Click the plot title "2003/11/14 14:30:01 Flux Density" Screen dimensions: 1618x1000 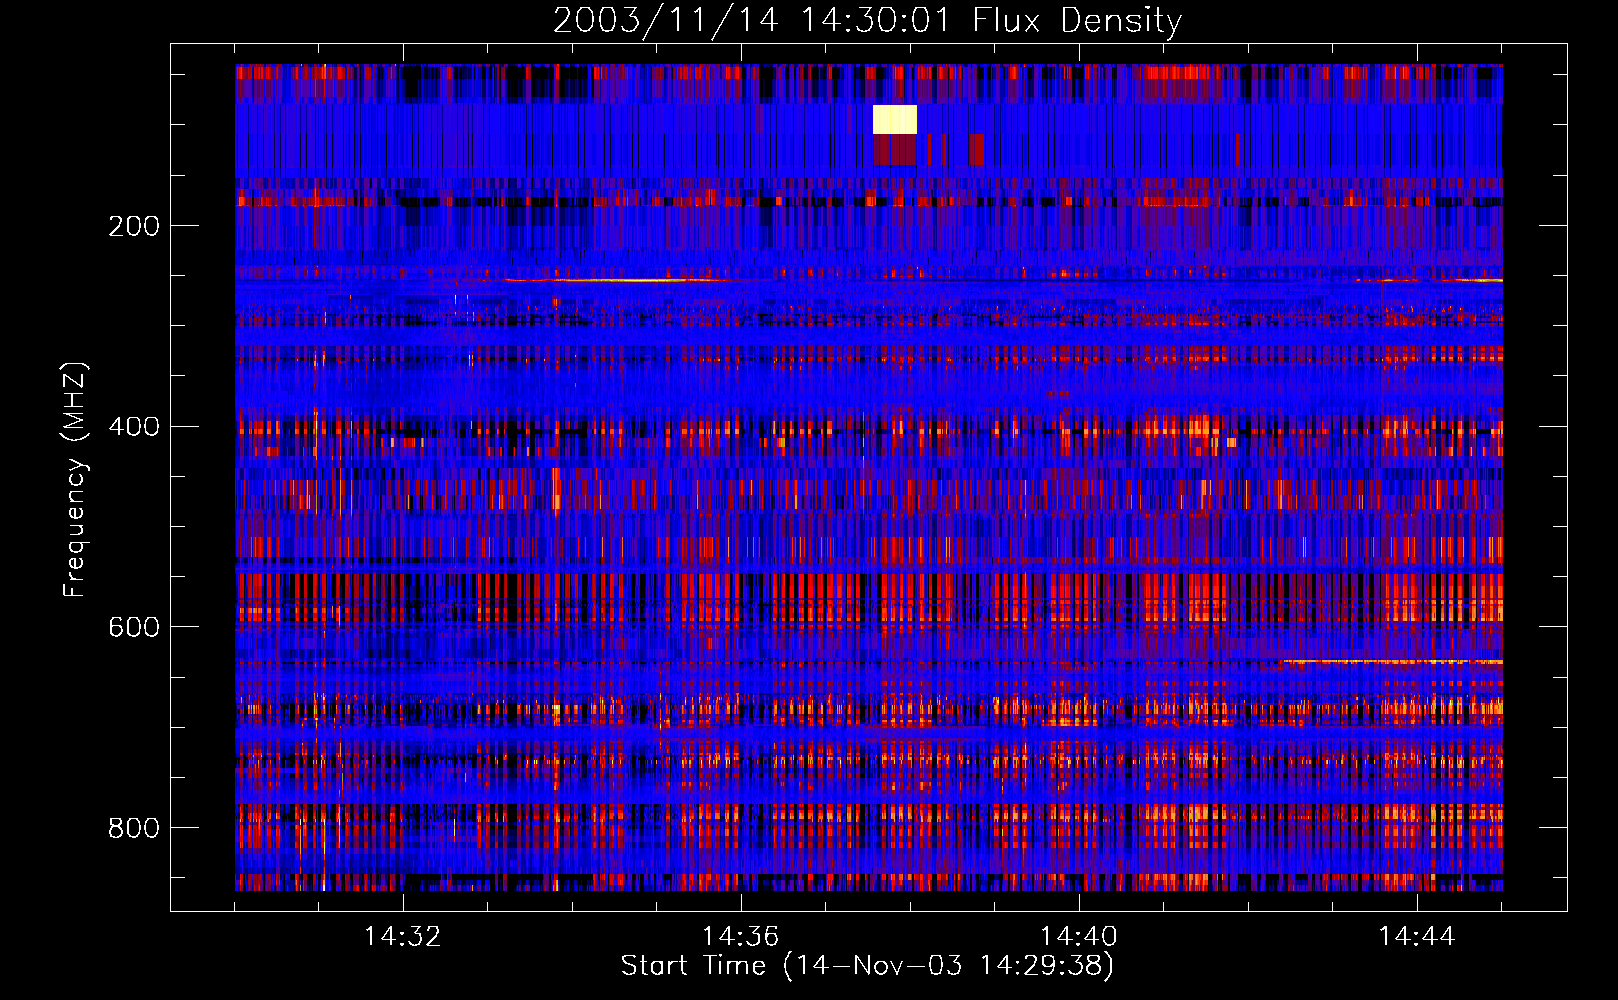(x=868, y=21)
